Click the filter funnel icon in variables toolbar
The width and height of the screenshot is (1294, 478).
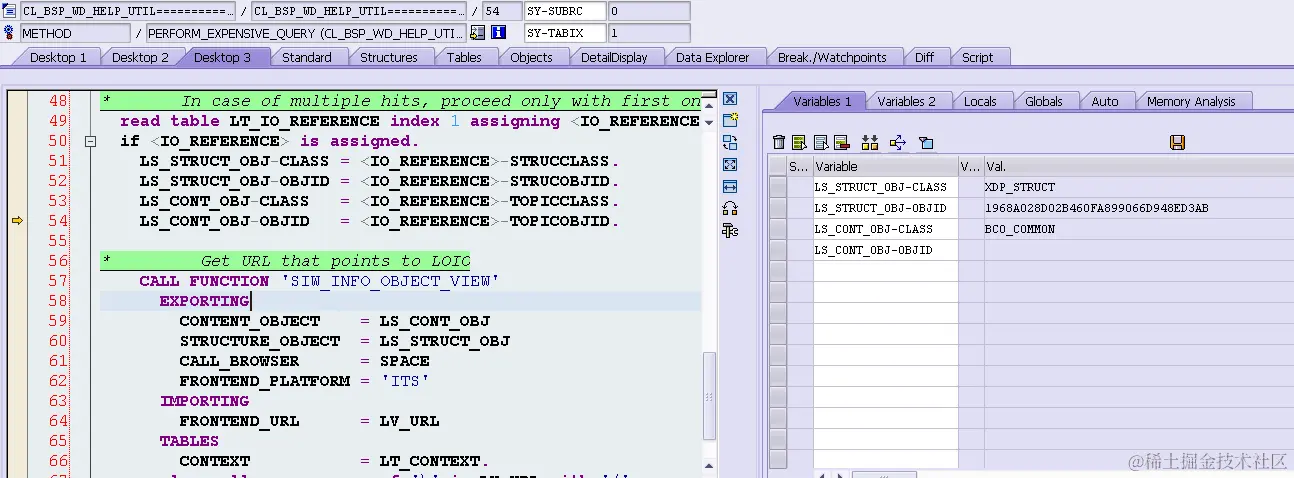[926, 143]
